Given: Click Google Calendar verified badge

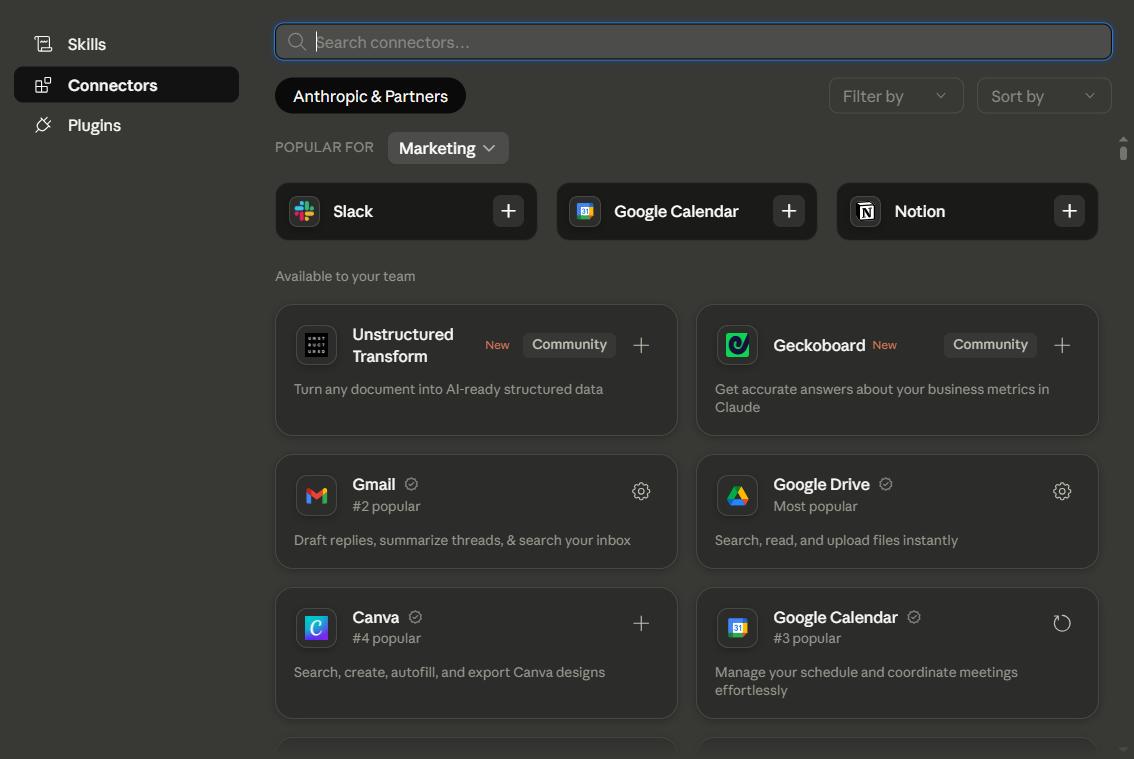Looking at the screenshot, I should tap(913, 617).
